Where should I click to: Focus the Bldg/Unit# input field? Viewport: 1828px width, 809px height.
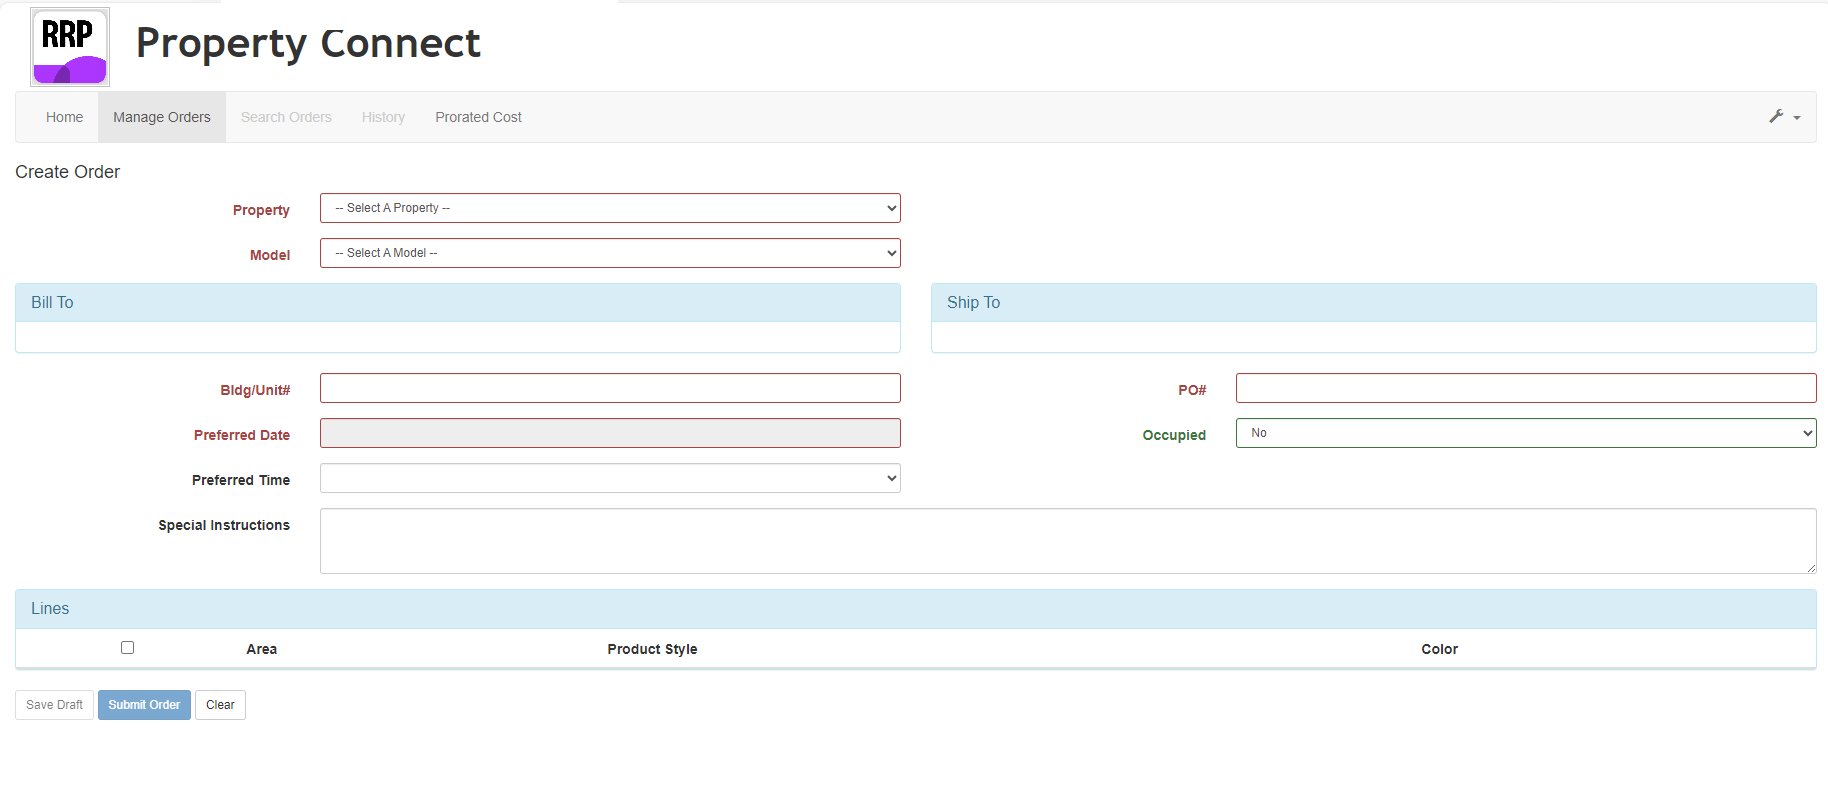click(x=610, y=388)
